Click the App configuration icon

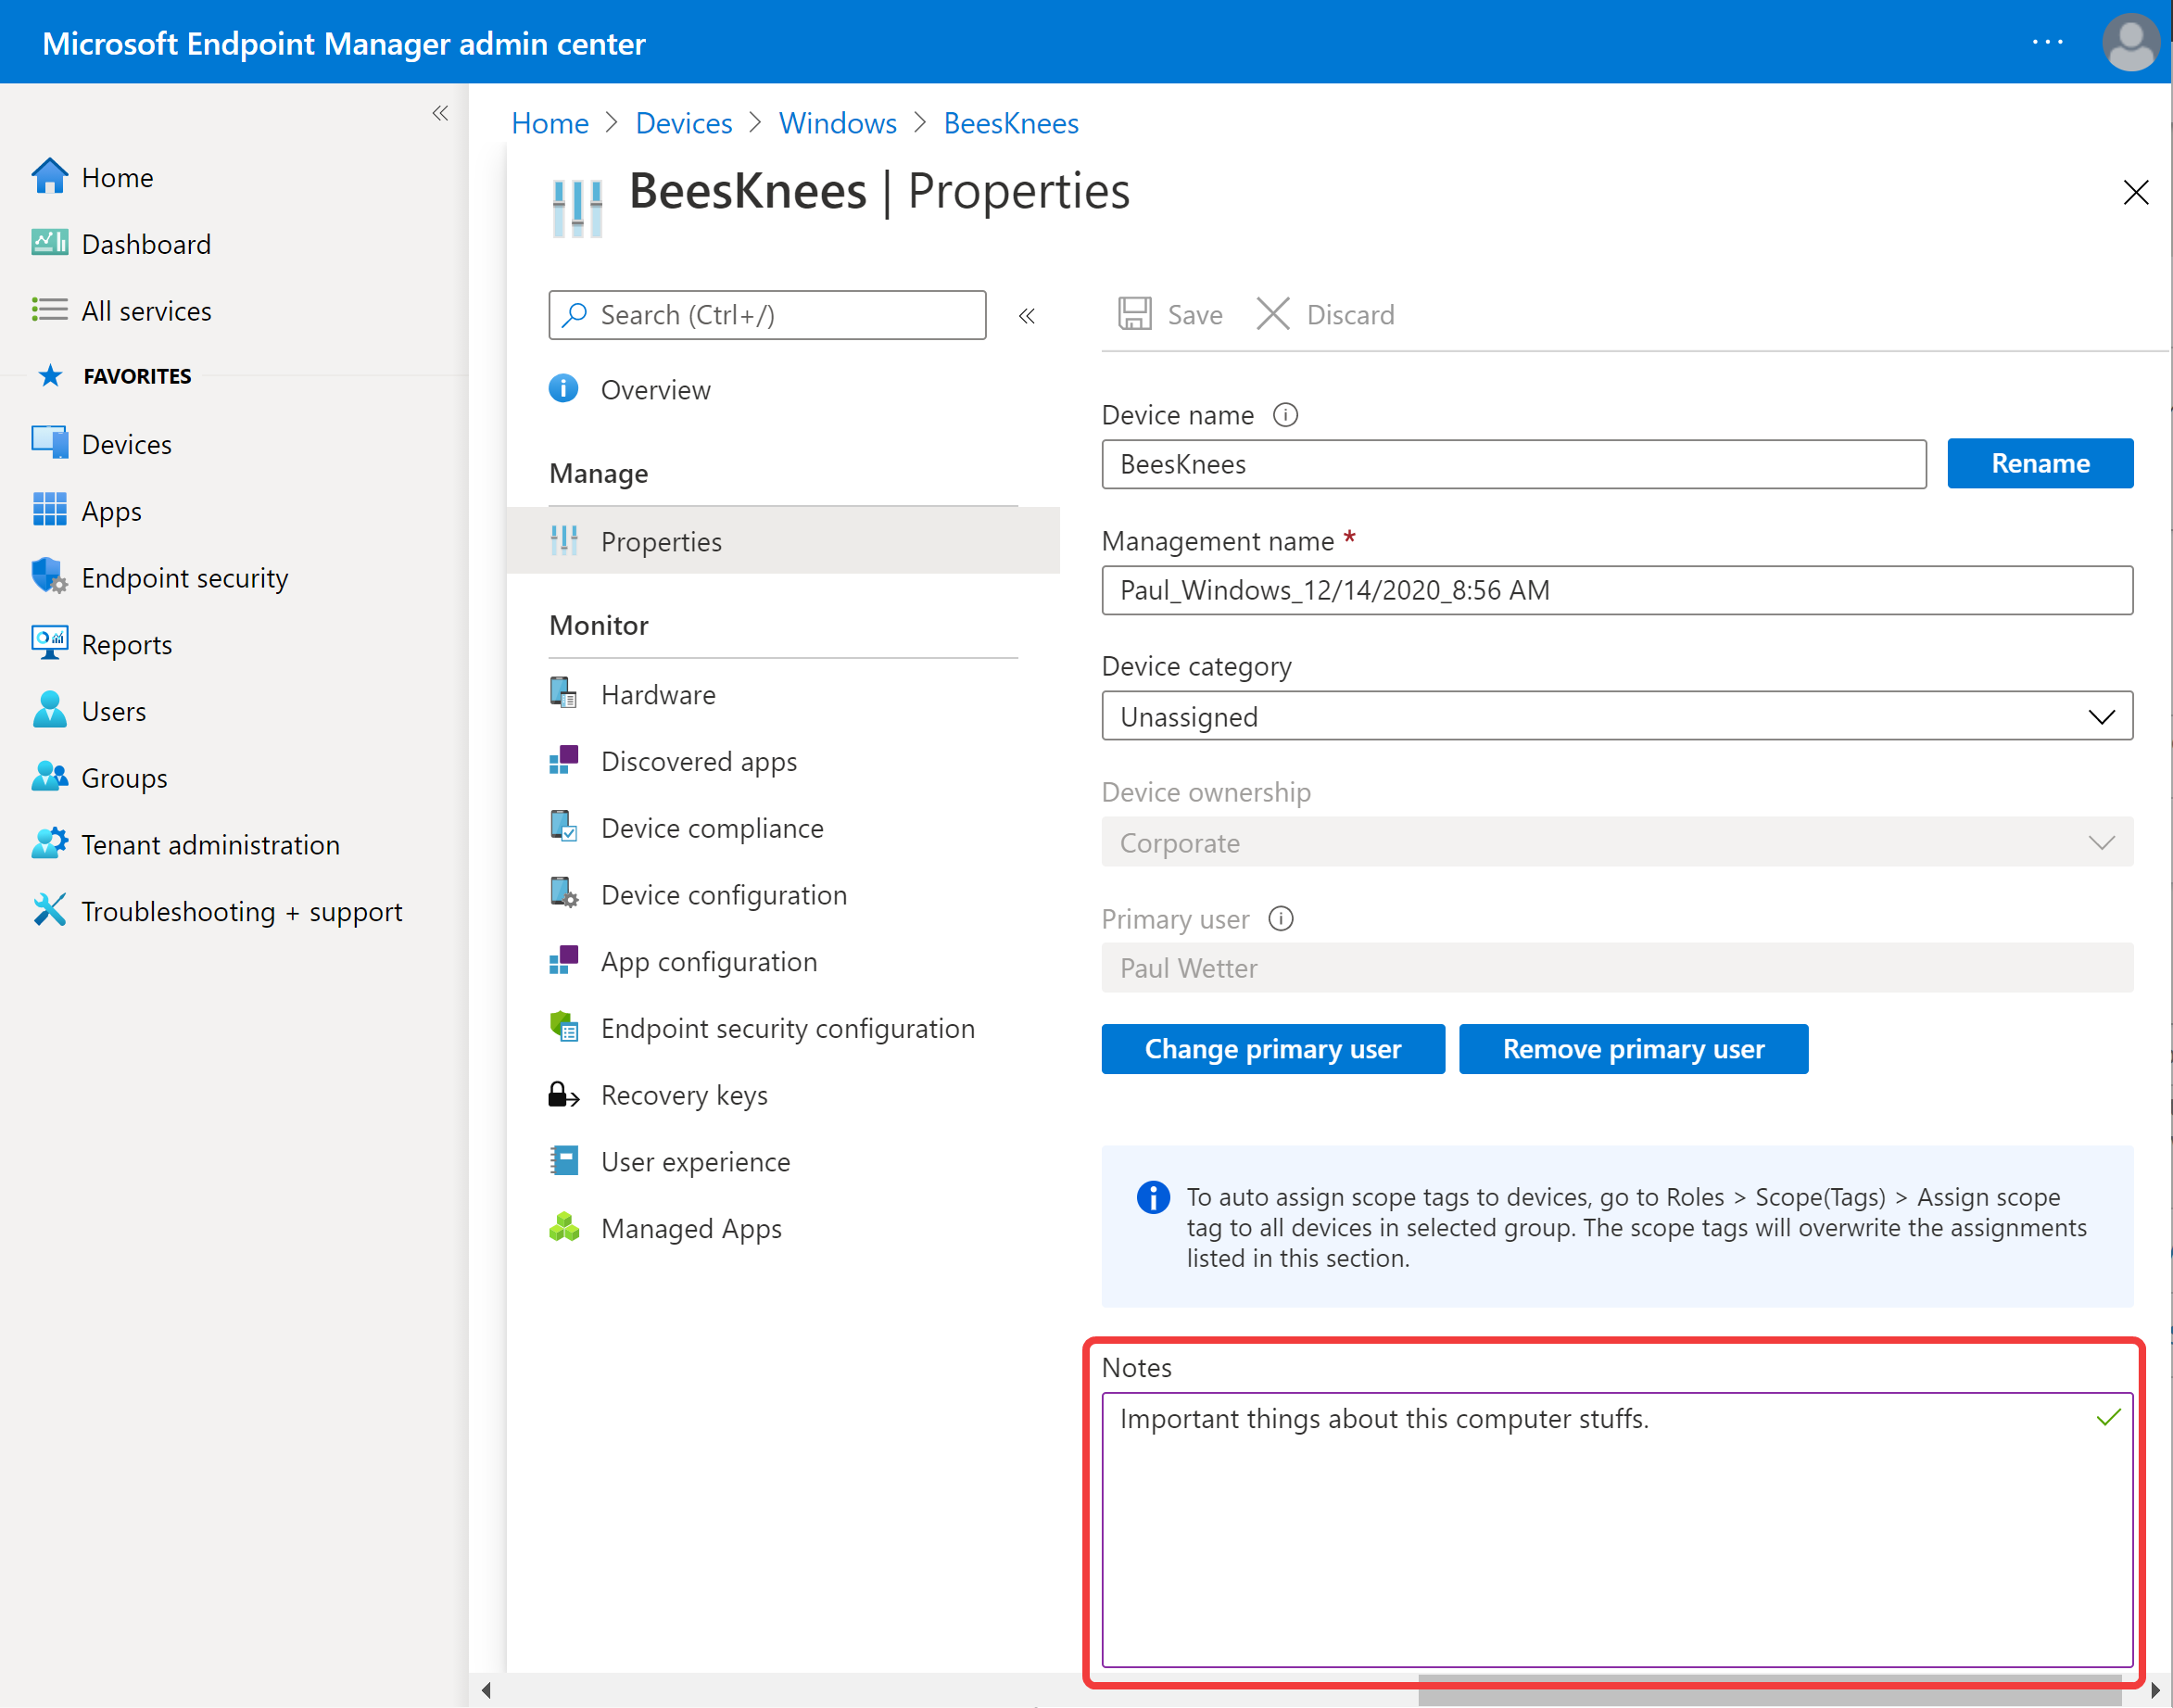[563, 961]
